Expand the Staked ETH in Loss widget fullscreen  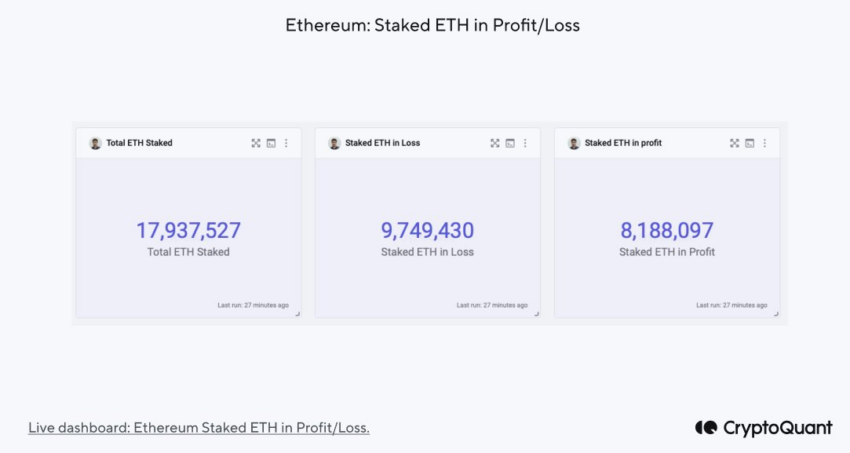click(495, 143)
